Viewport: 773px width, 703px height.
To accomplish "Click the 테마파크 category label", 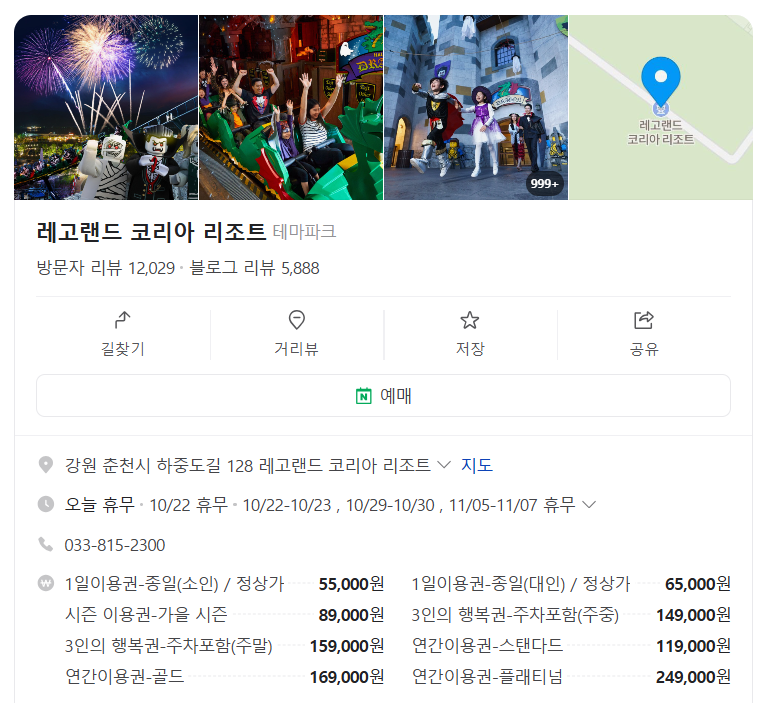I will (304, 232).
